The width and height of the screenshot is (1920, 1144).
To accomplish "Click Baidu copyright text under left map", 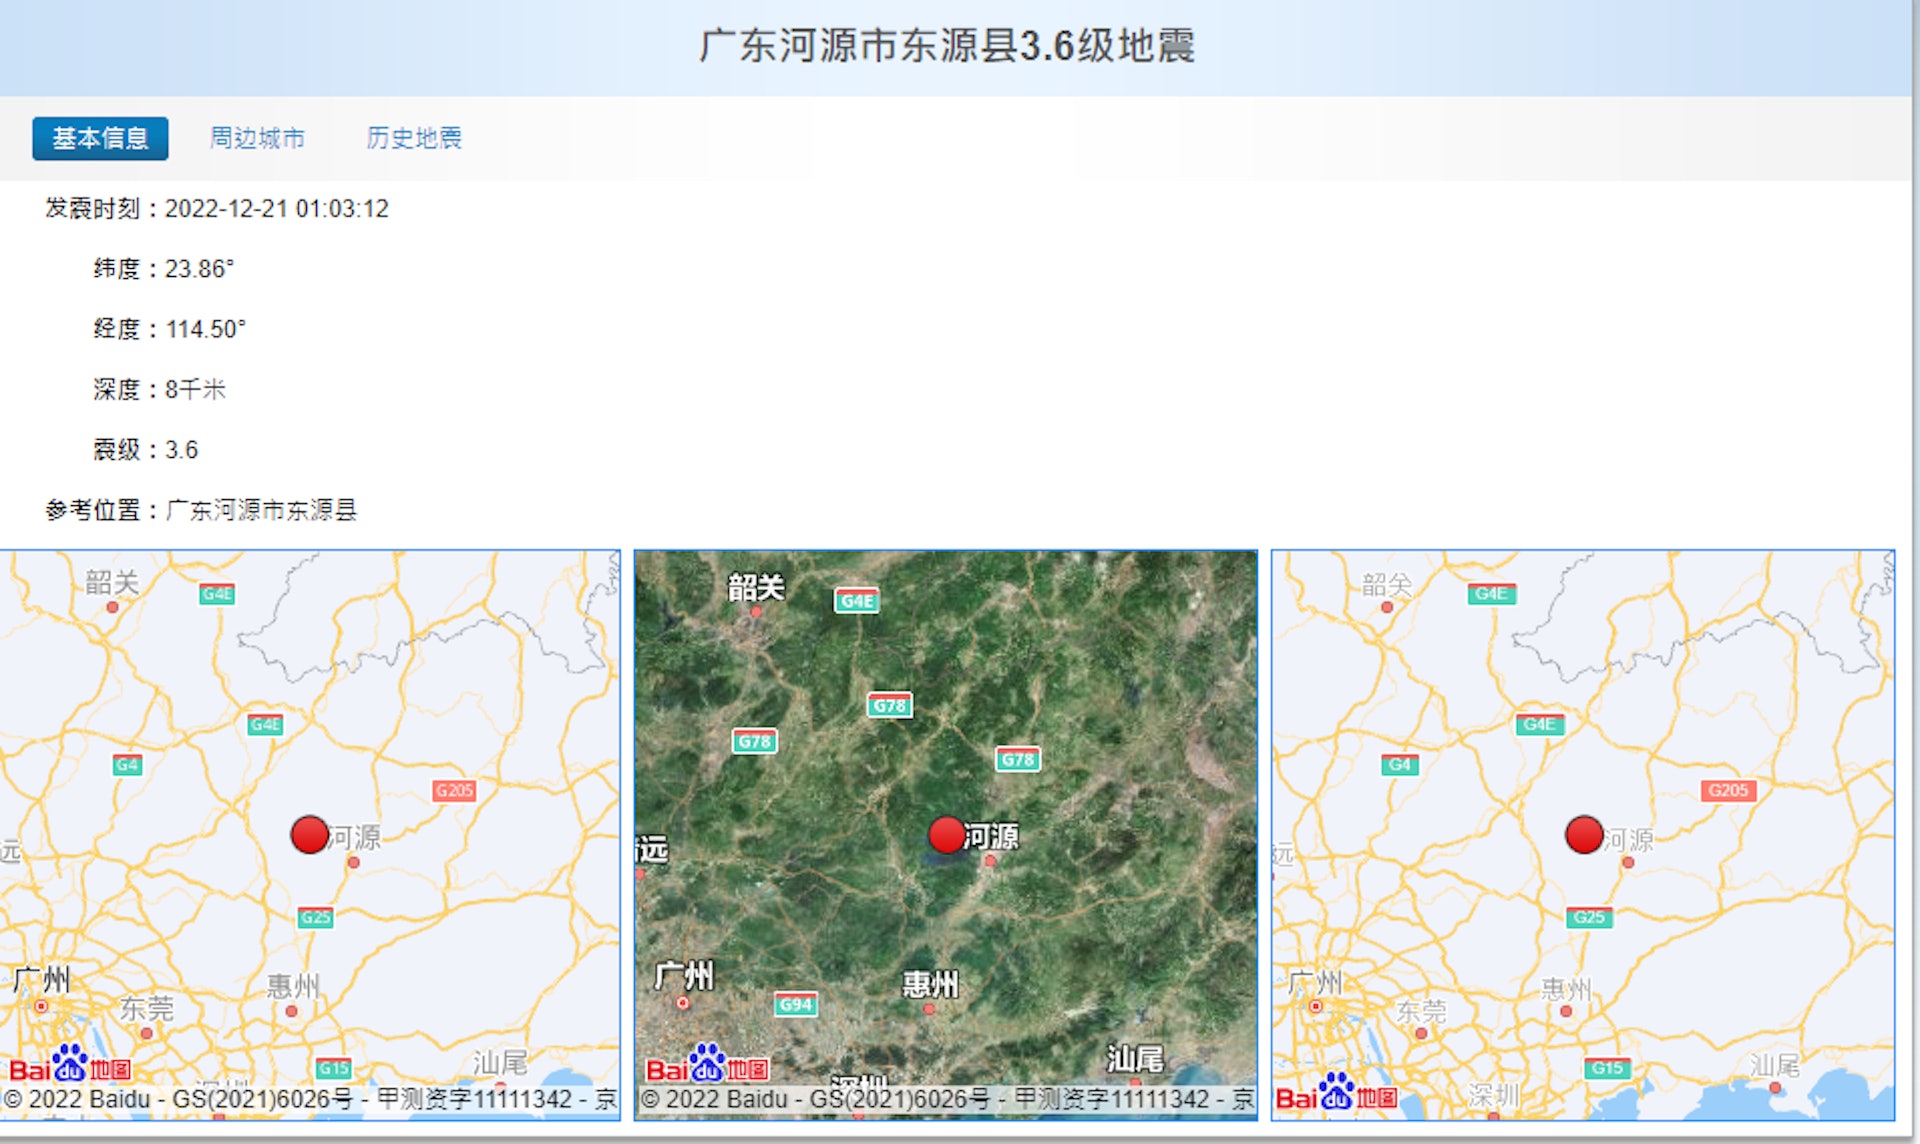I will (x=310, y=1100).
